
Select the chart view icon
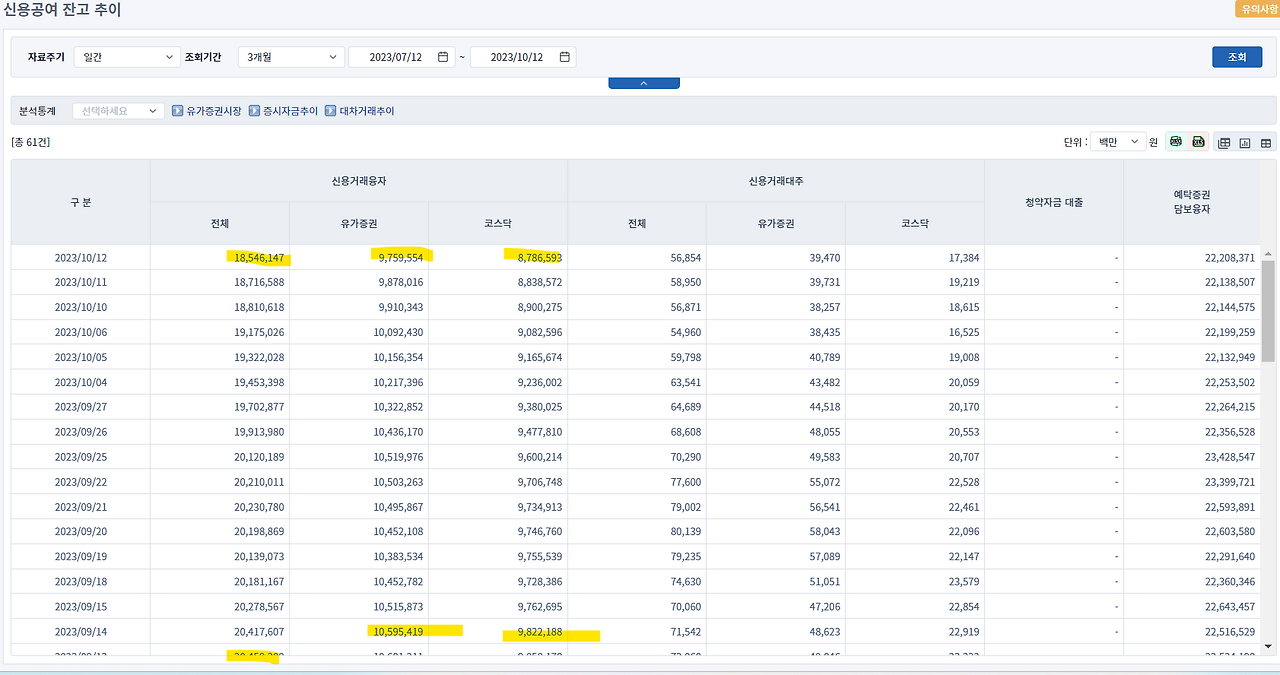pyautogui.click(x=1245, y=142)
